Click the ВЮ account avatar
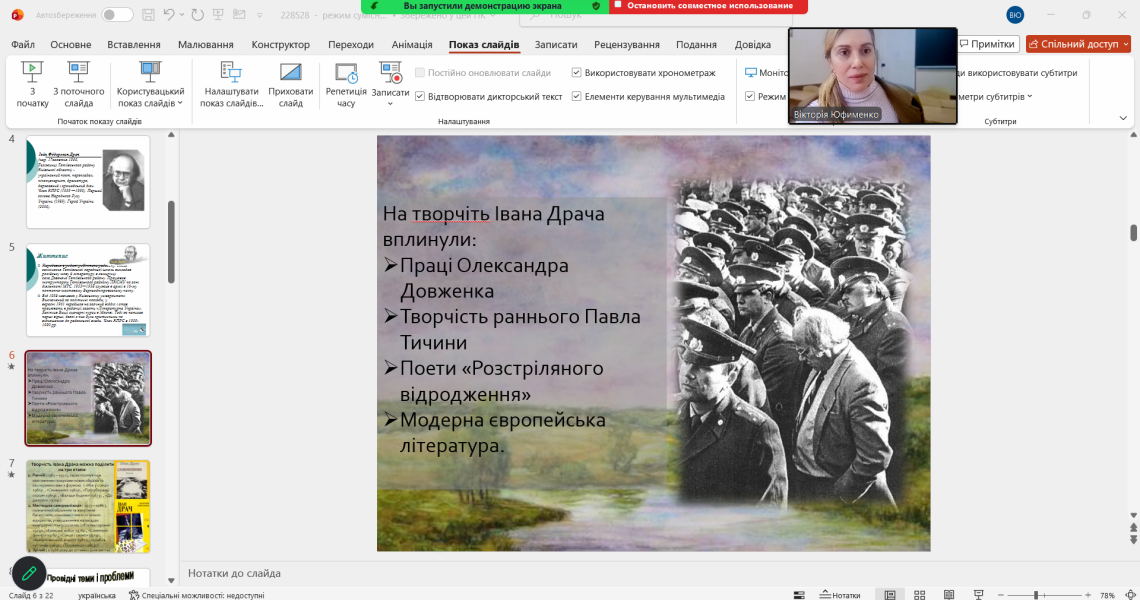The height and width of the screenshot is (600, 1140). coord(1016,15)
